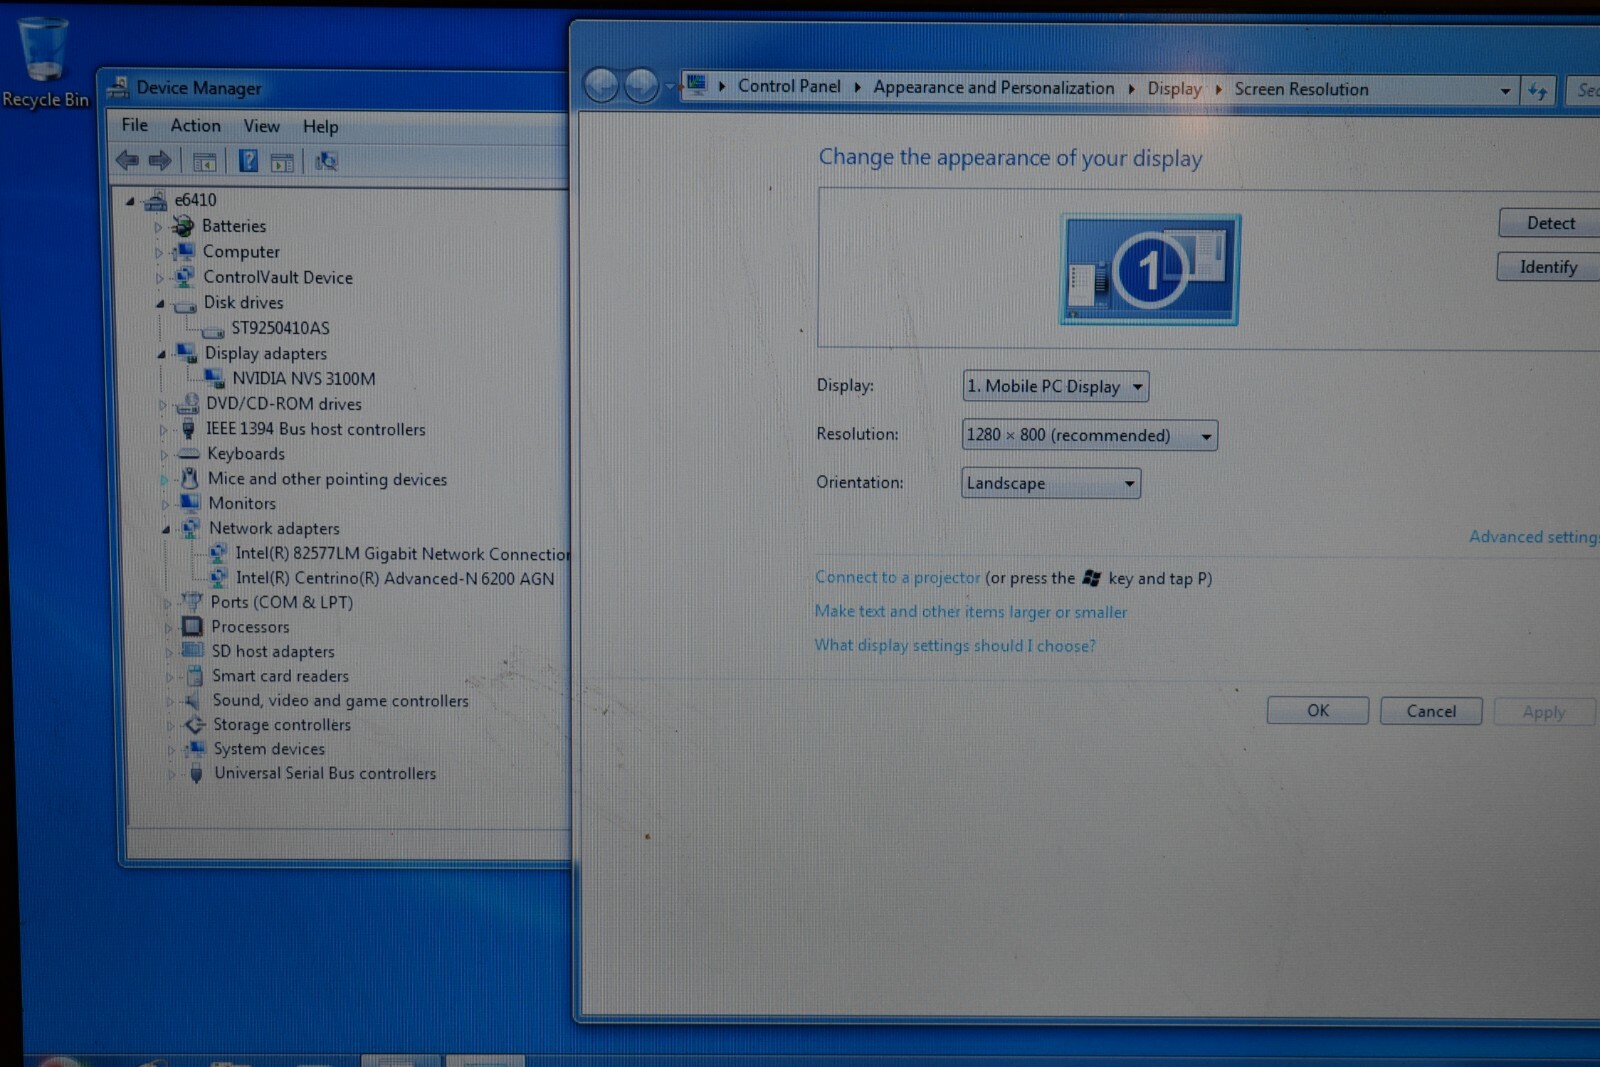Click the NVIDIA NVS 3100M adapter icon

[214, 378]
